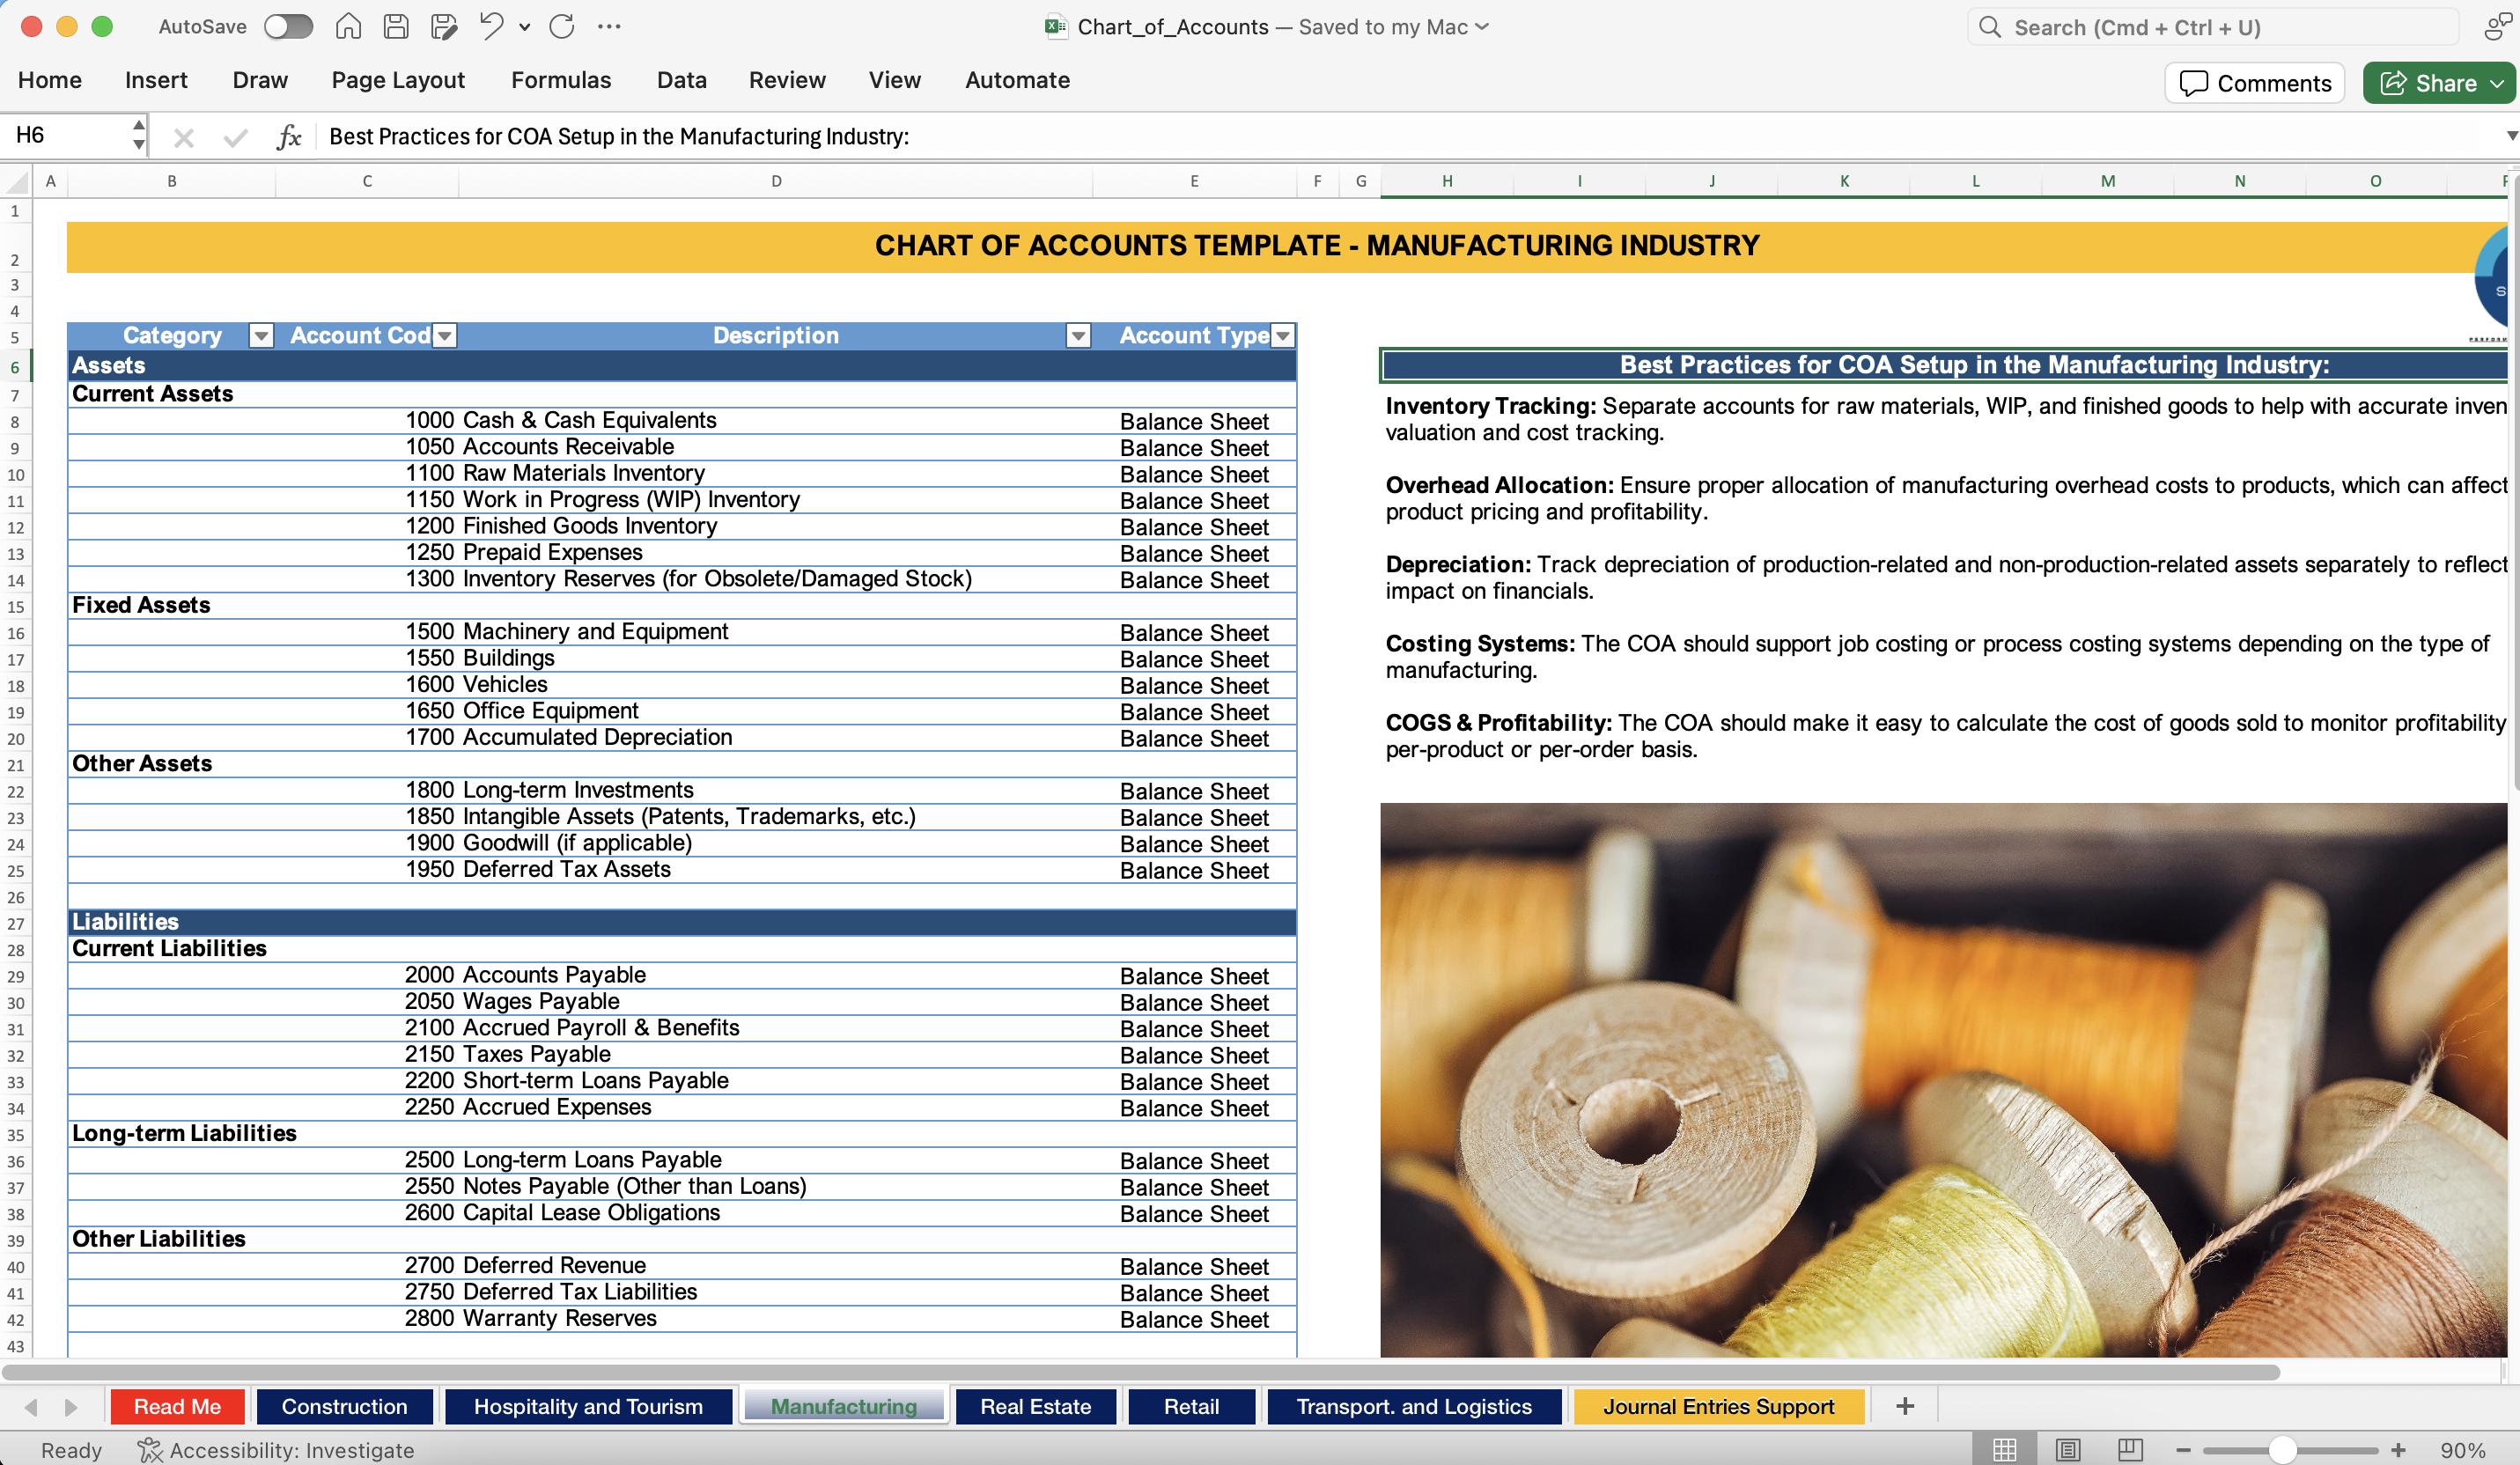Screen dimensions: 2520x1465
Task: Open the more toolbar options ellipsis
Action: pyautogui.click(x=608, y=27)
